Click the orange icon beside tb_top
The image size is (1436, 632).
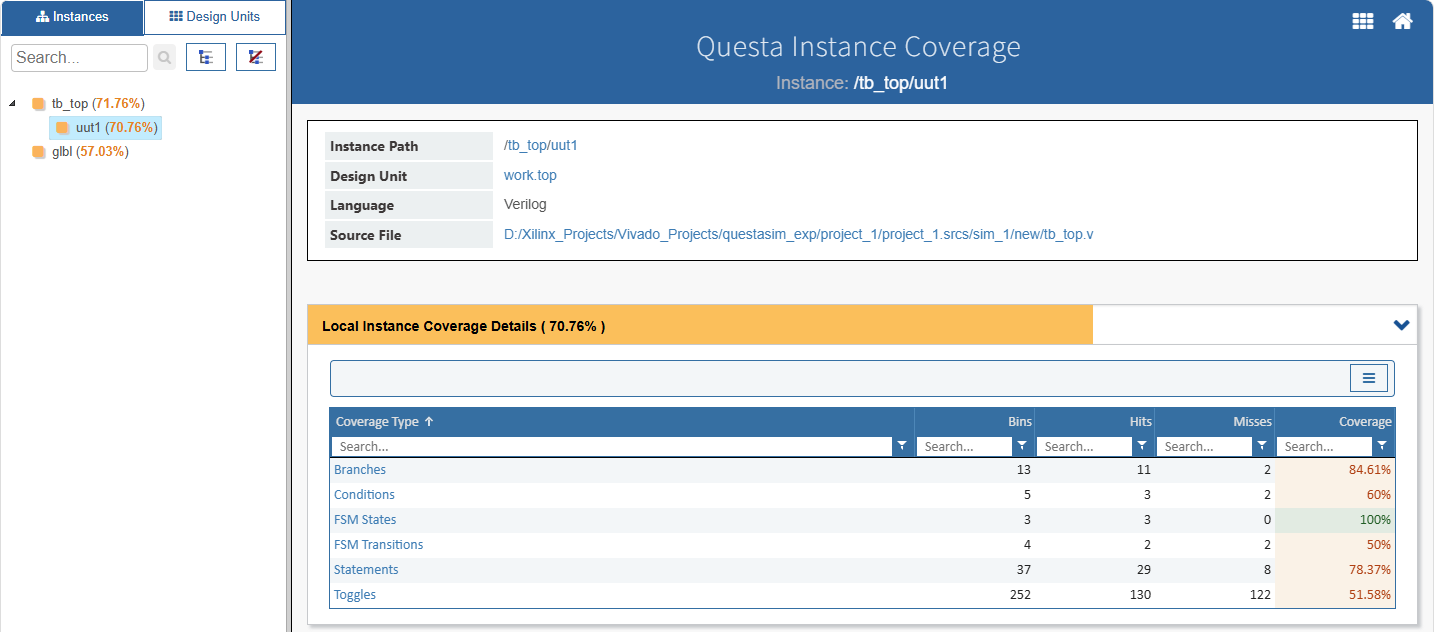(39, 104)
